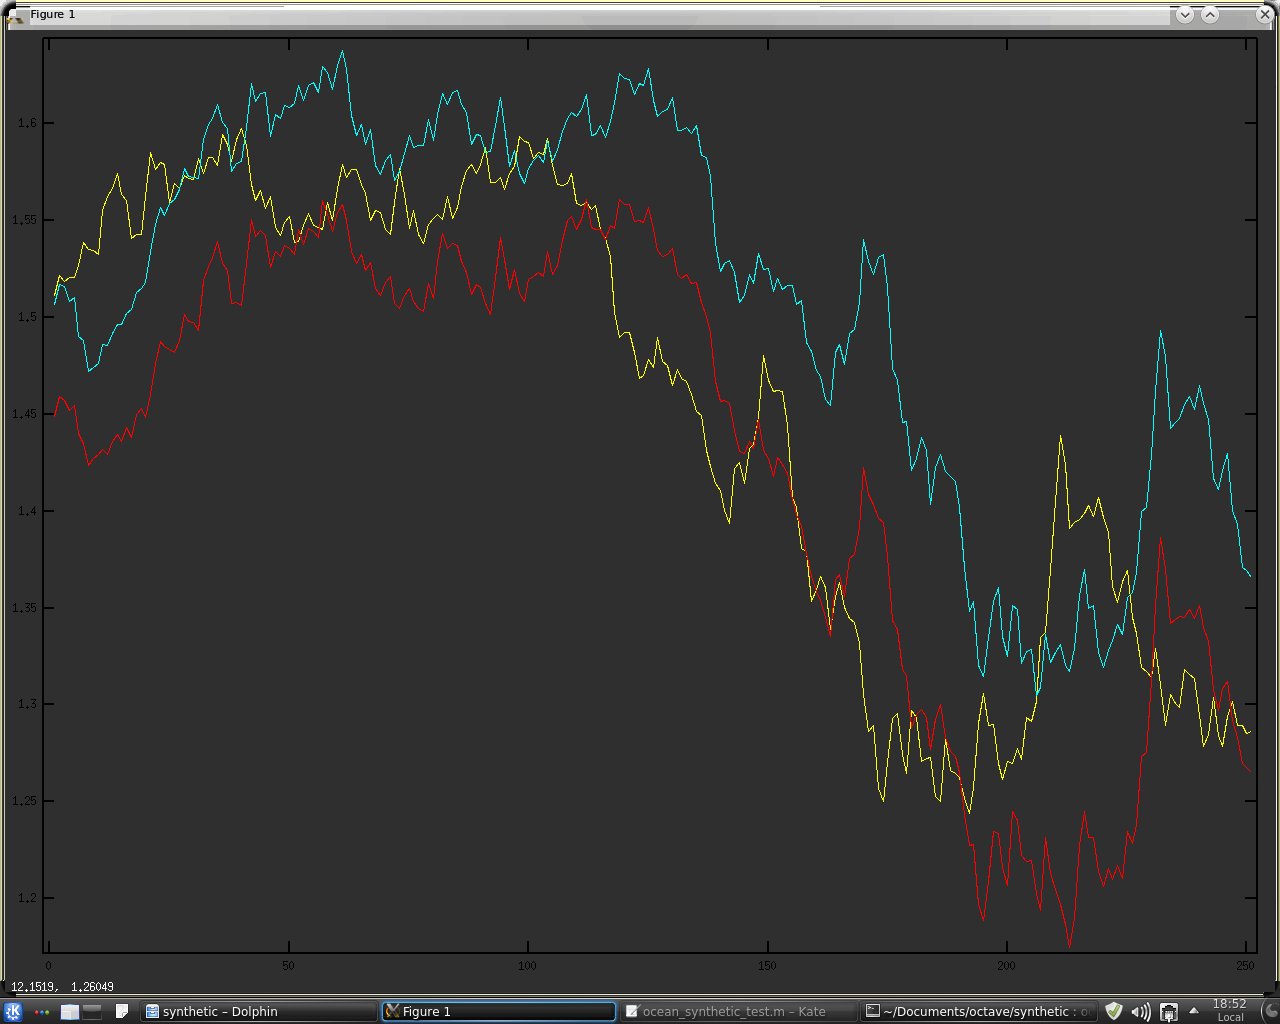
Task: Click the Figure 1 title bar text
Action: coord(53,14)
